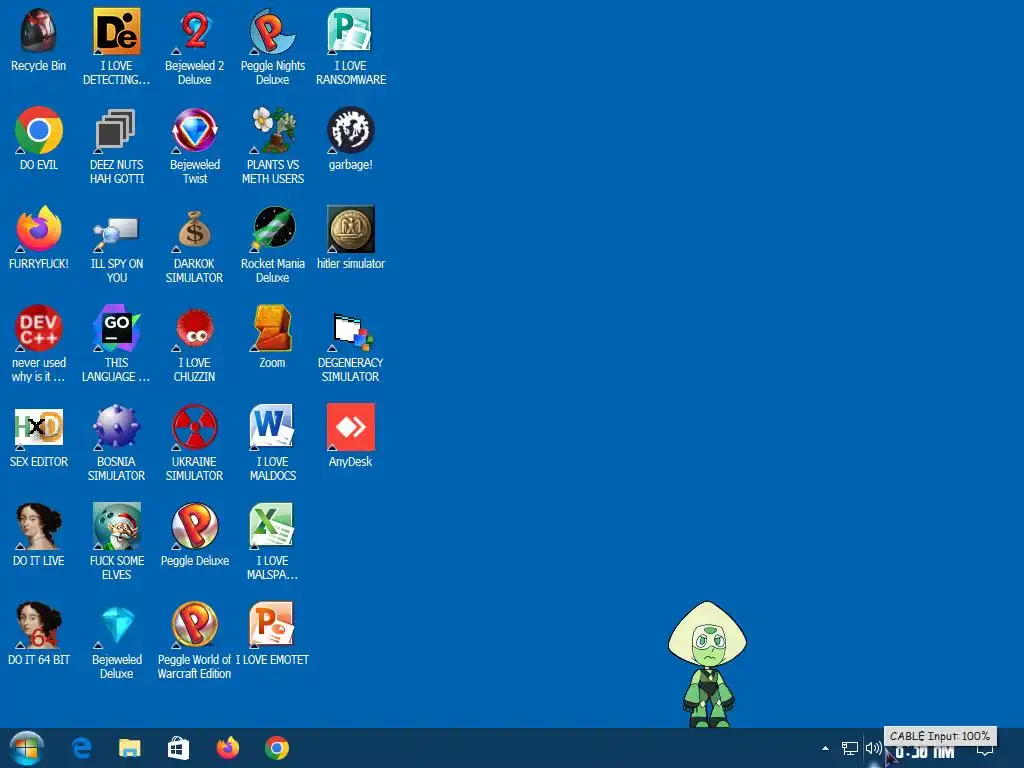Open File Explorer from the taskbar
This screenshot has height=768, width=1024.
tap(129, 748)
